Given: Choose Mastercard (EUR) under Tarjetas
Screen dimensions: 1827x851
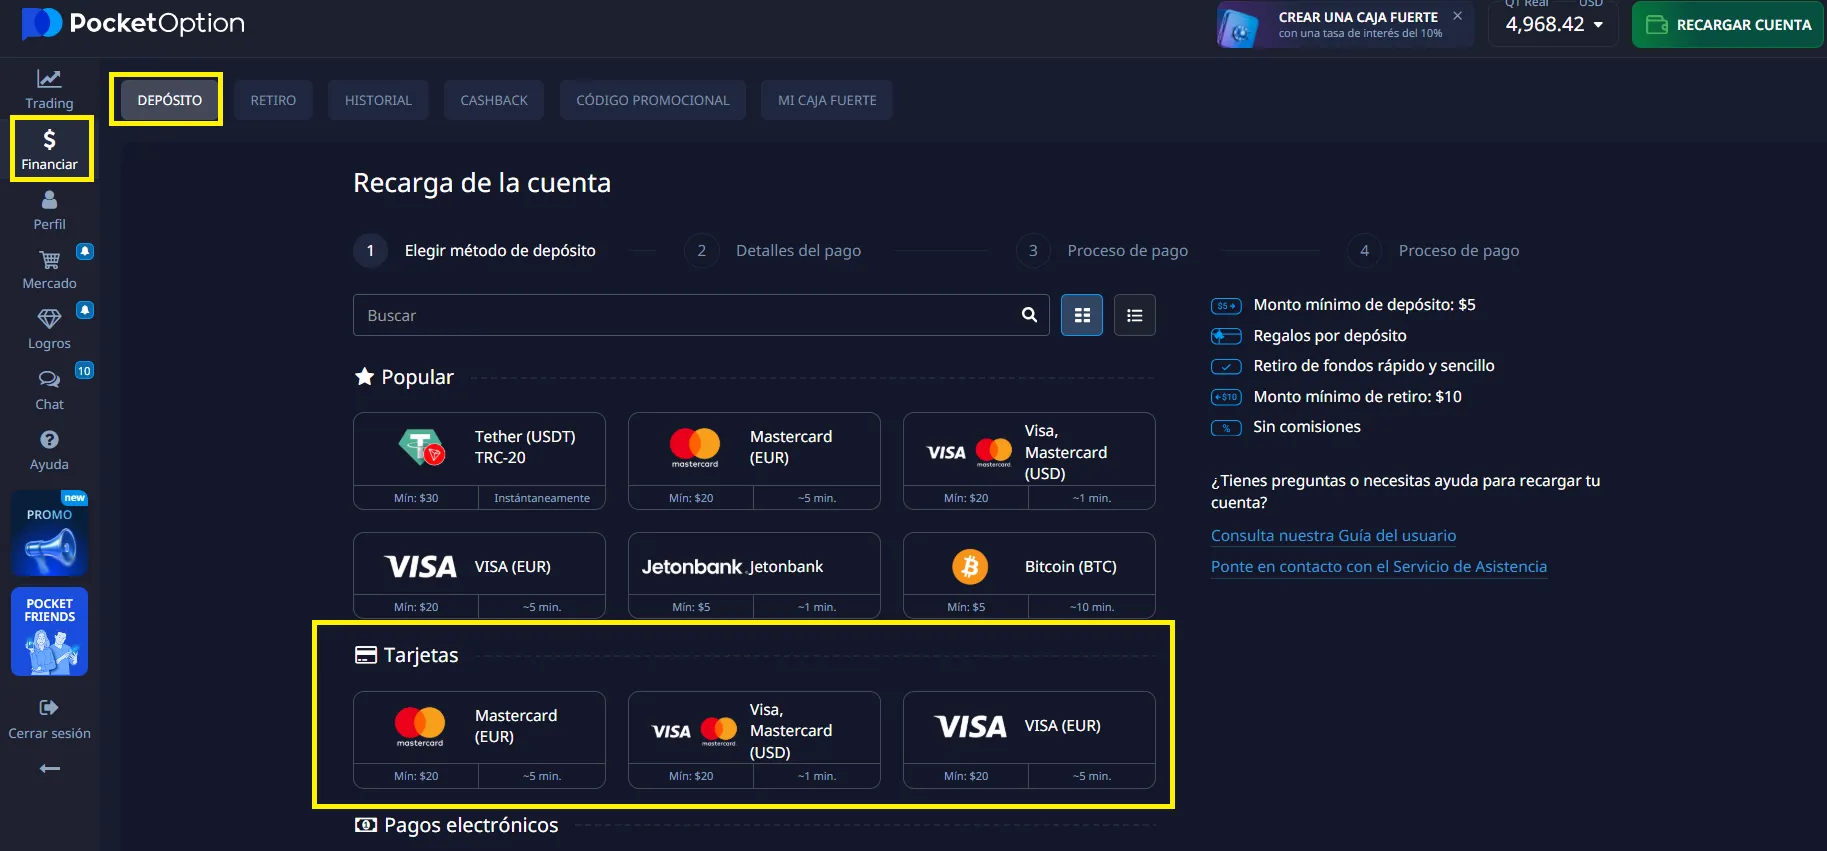Looking at the screenshot, I should pos(479,740).
